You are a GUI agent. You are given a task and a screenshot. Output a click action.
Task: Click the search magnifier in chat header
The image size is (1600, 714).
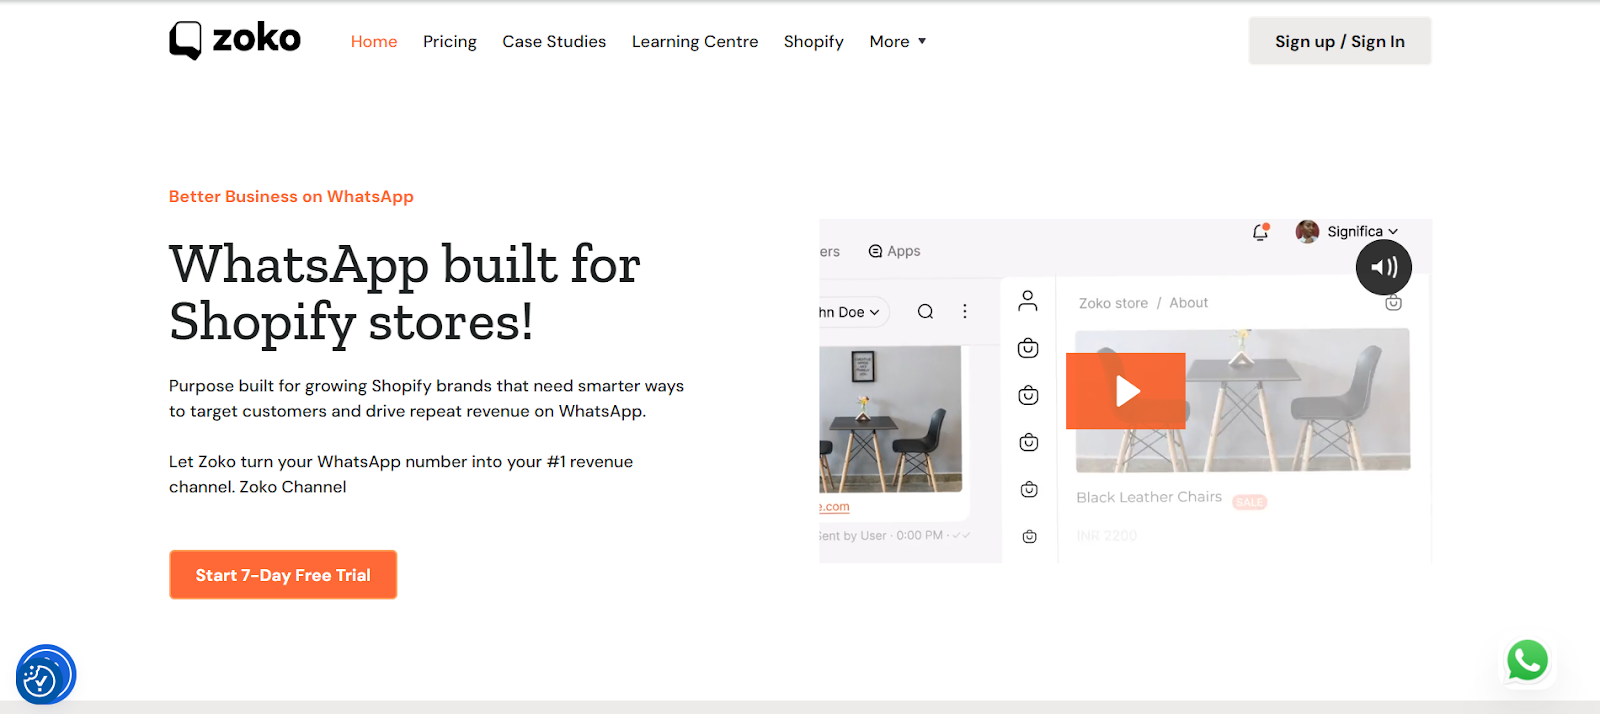[925, 311]
